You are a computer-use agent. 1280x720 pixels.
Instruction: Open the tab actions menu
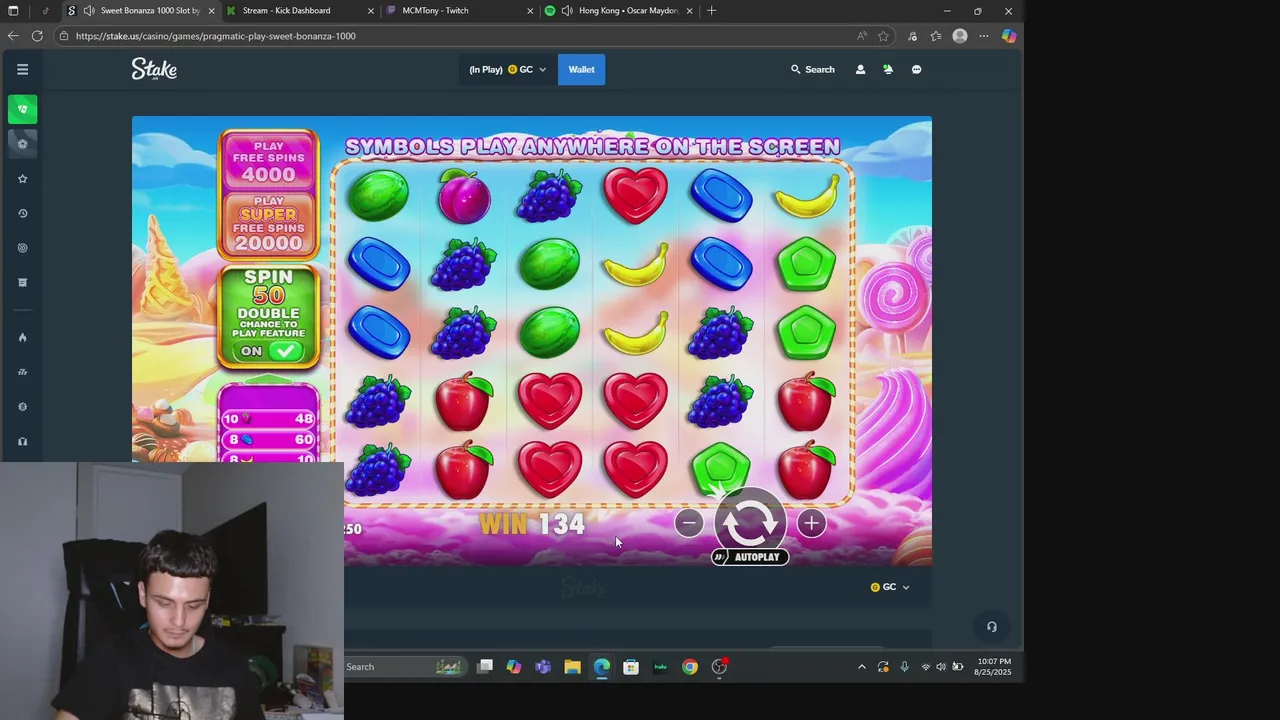tap(14, 11)
